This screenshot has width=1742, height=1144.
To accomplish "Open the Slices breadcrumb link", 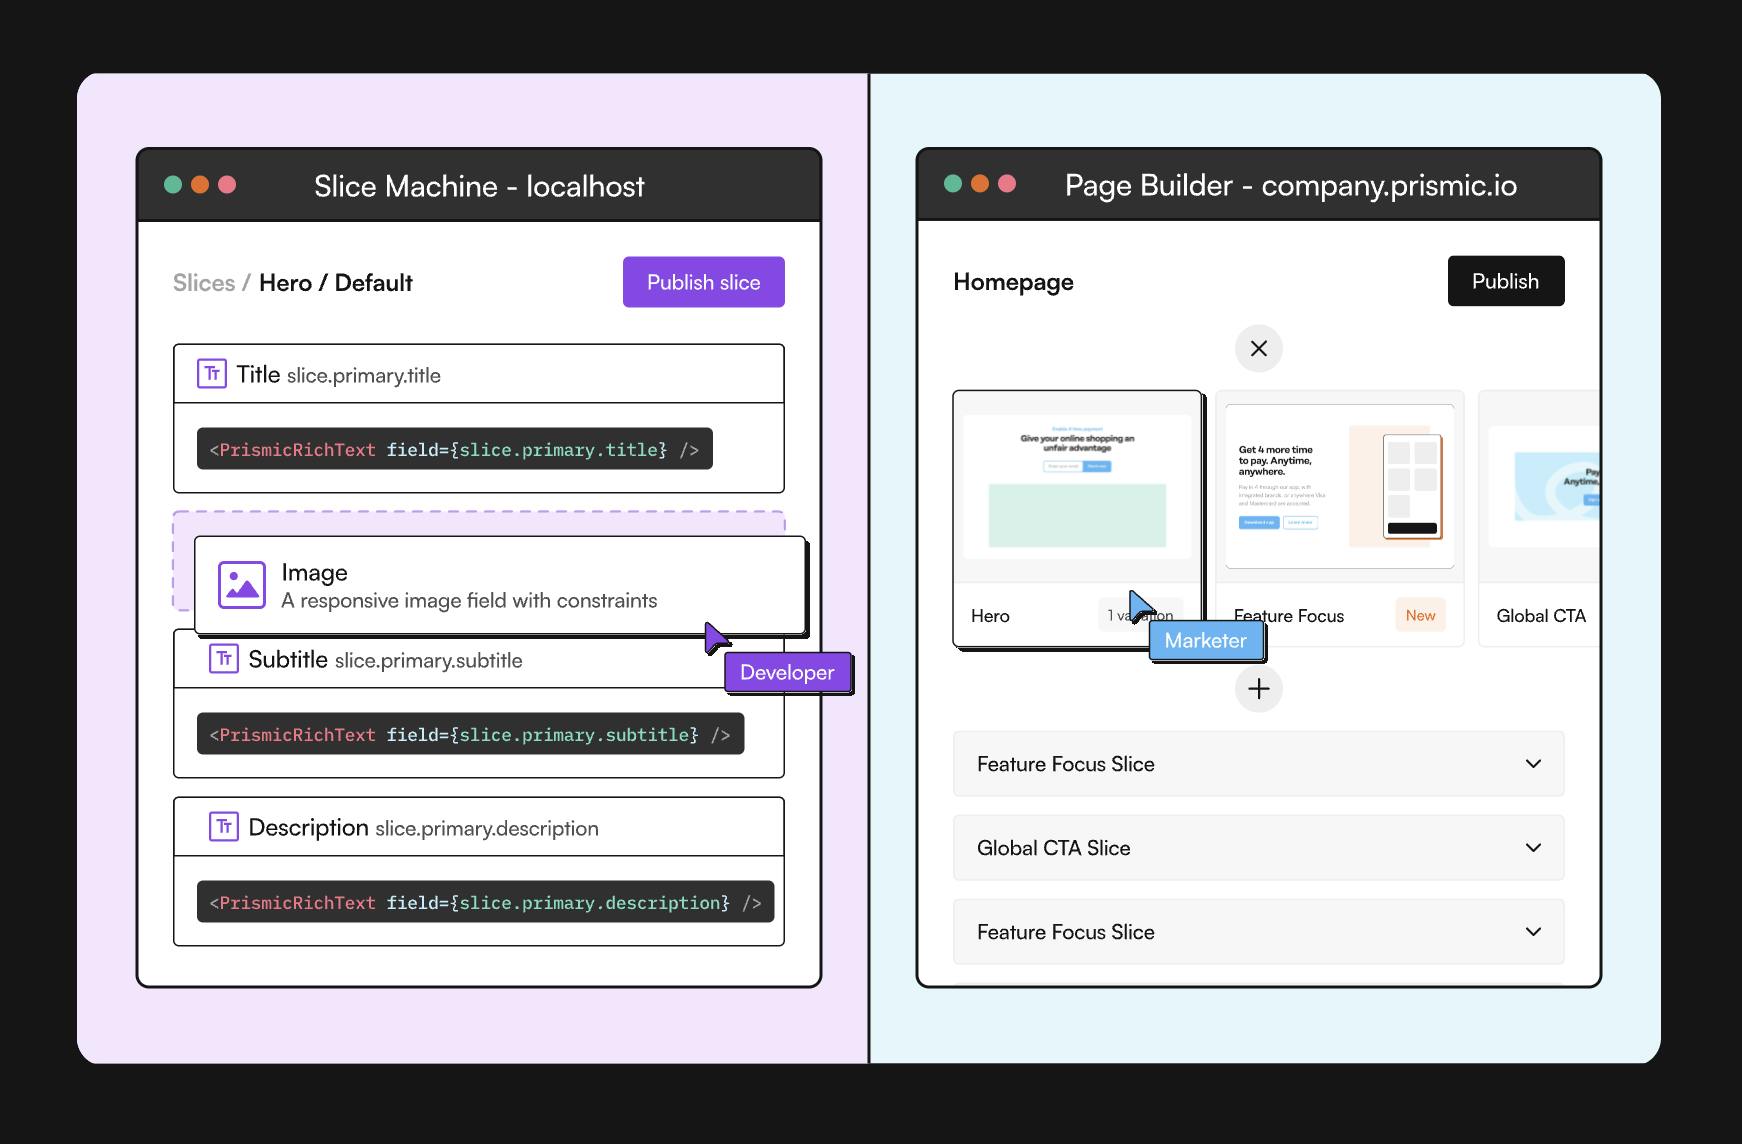I will [x=204, y=283].
